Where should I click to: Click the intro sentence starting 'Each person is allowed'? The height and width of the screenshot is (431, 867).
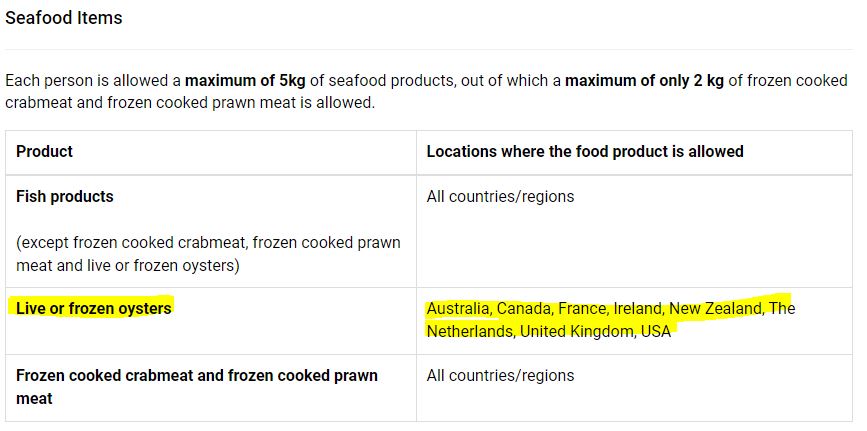[x=426, y=92]
